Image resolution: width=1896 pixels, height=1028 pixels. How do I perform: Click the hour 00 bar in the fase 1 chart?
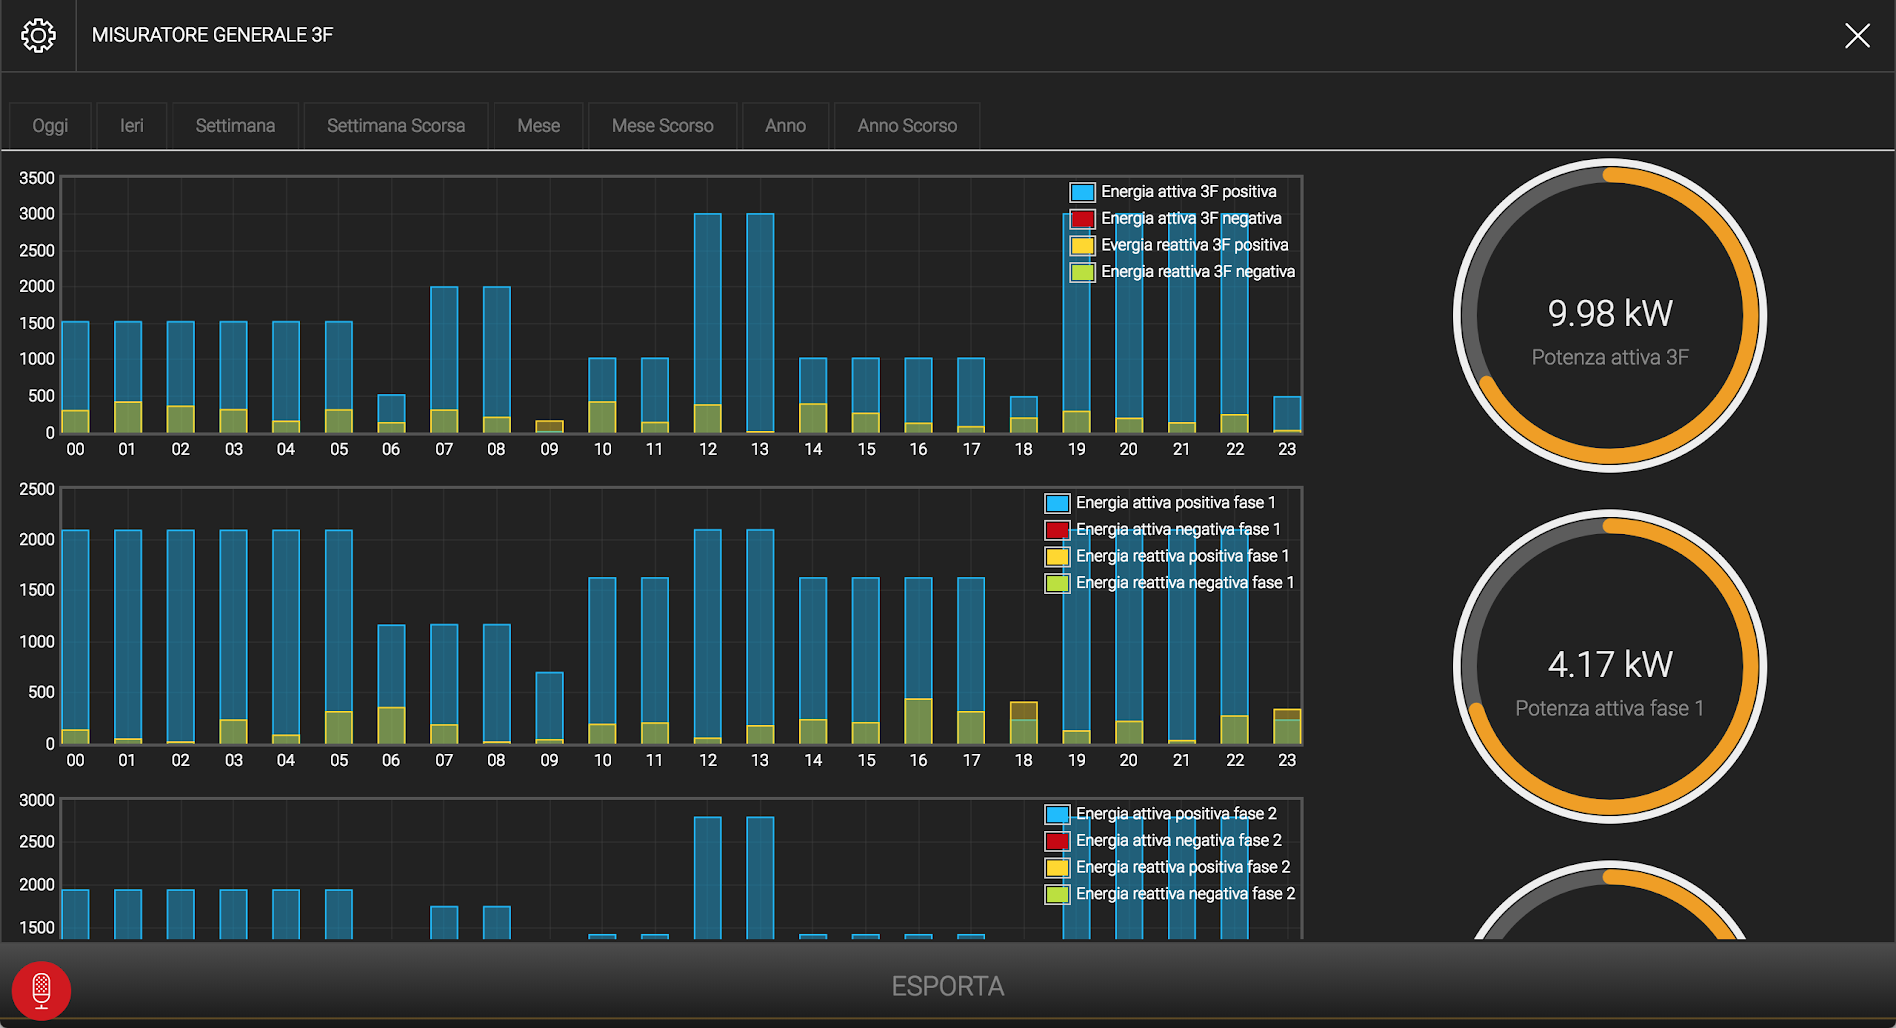click(75, 637)
